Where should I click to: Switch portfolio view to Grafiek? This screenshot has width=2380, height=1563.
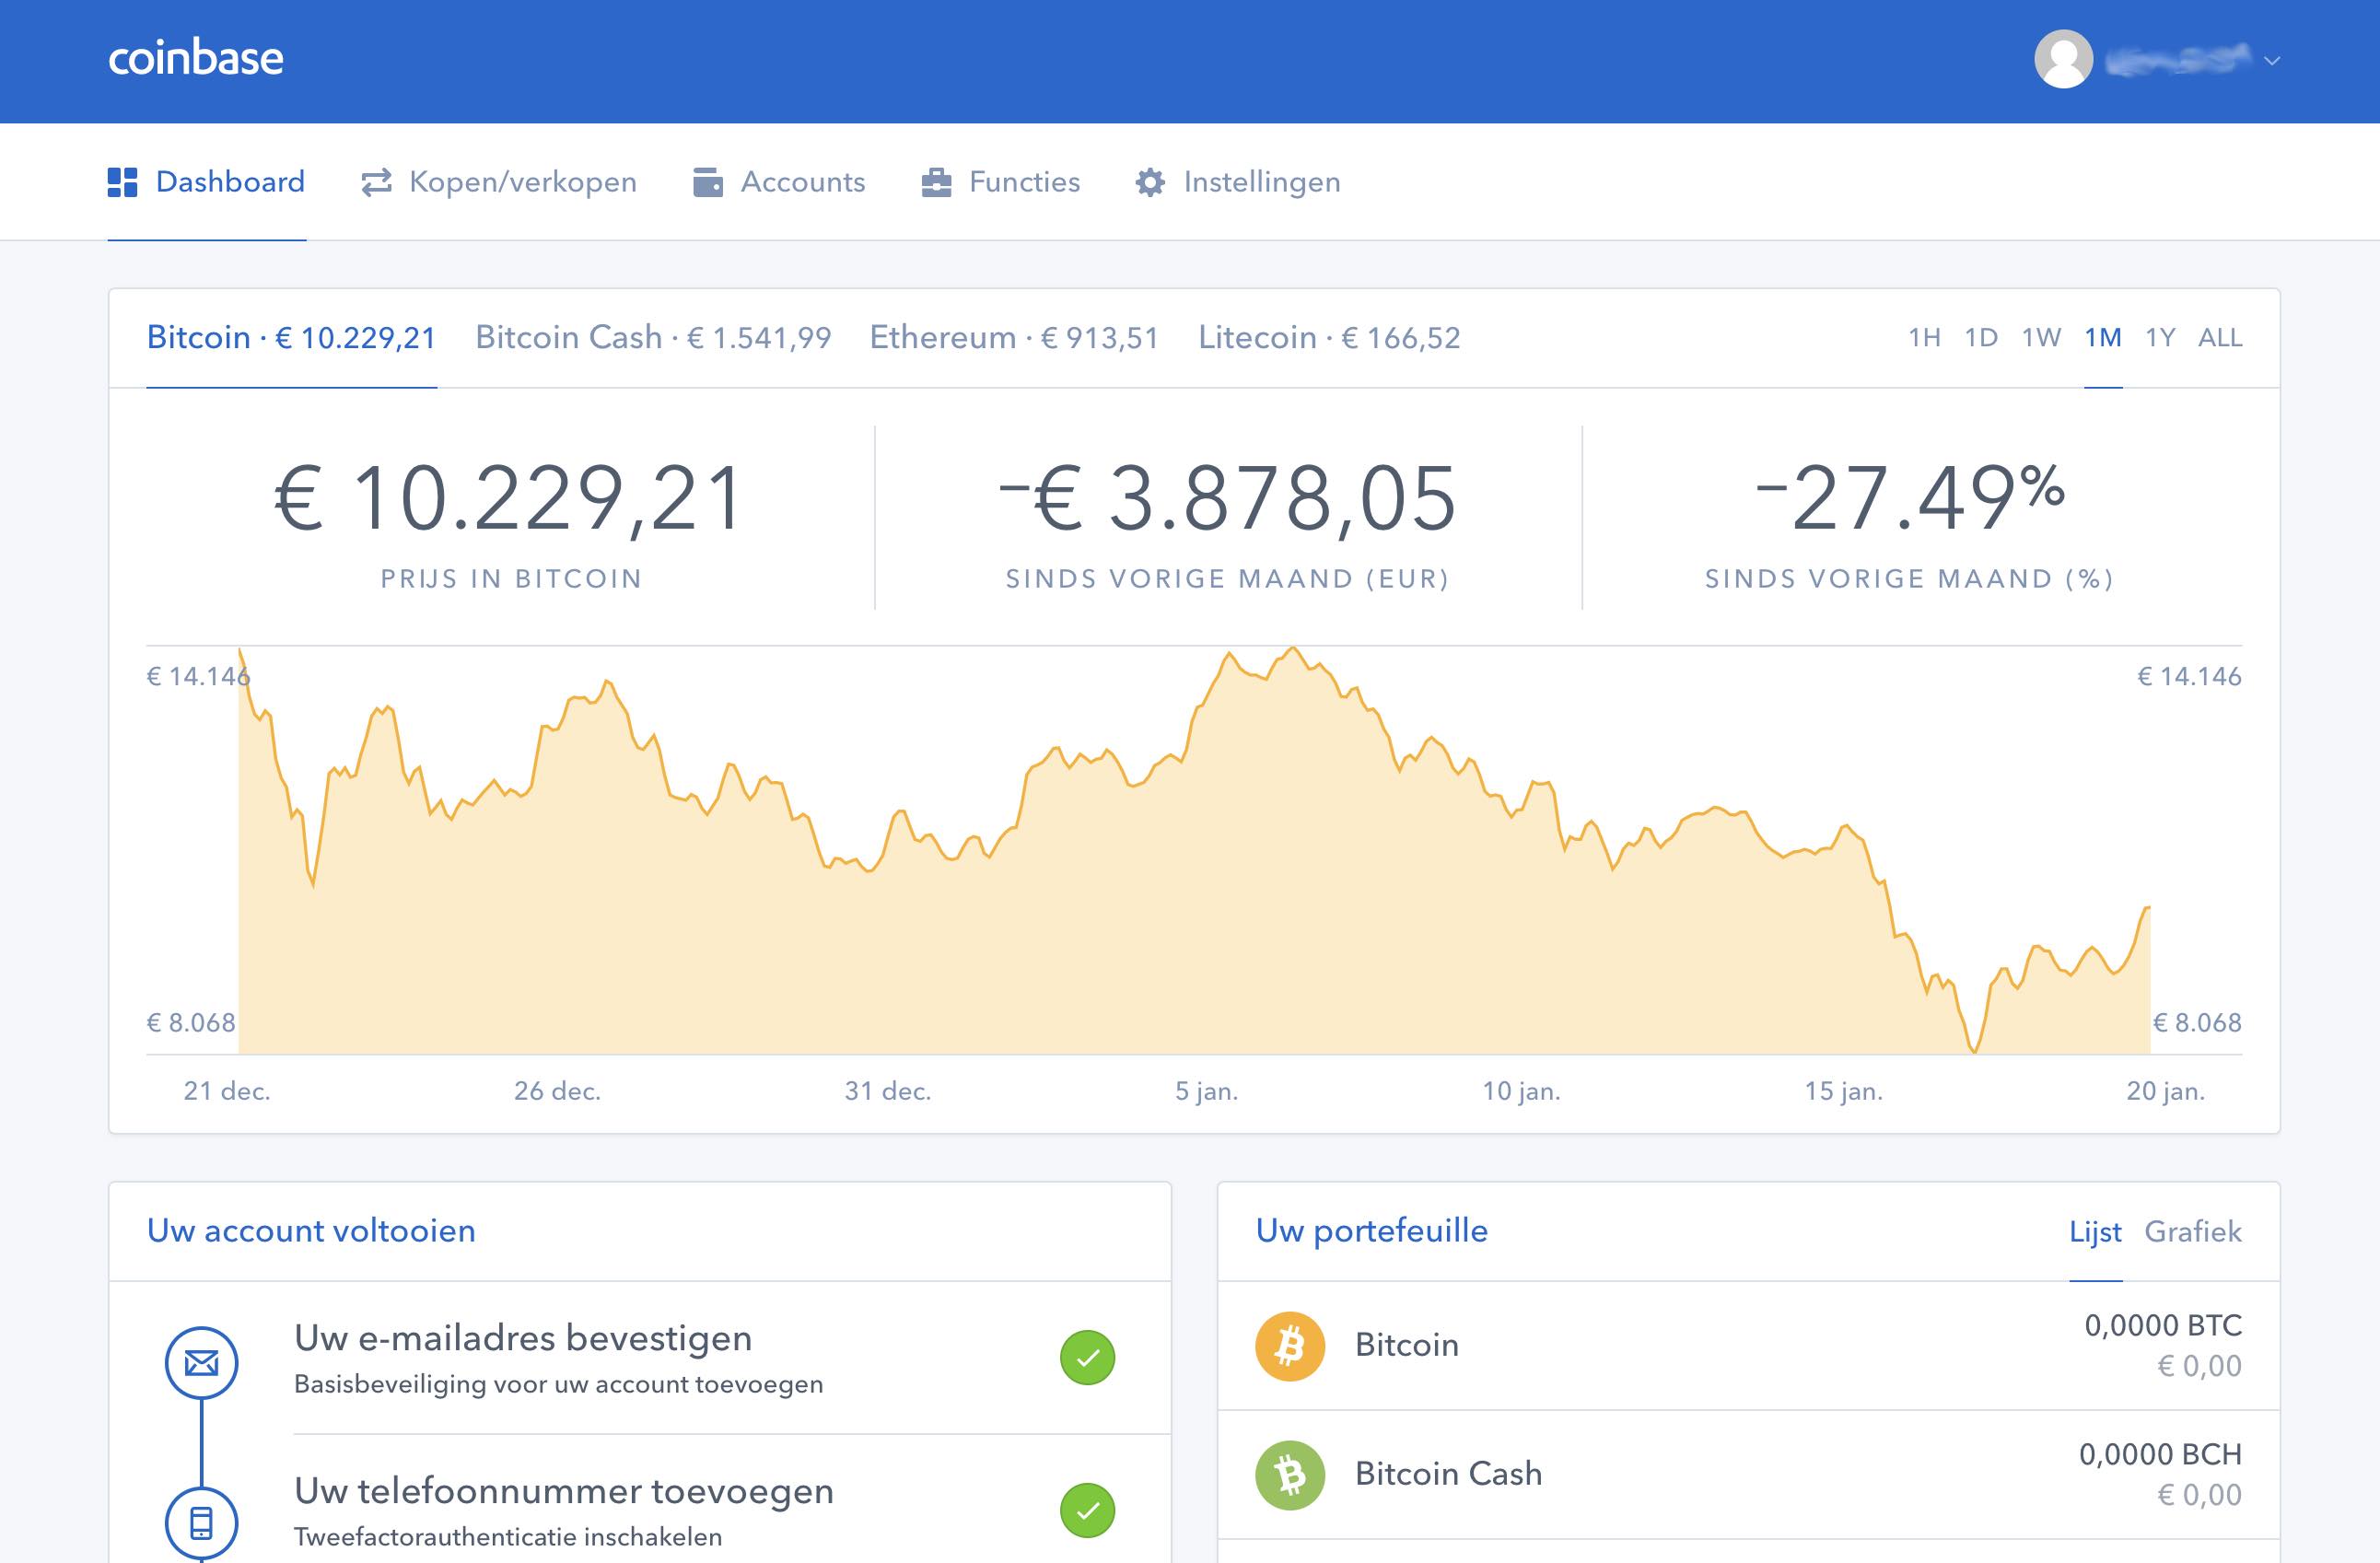tap(2193, 1232)
